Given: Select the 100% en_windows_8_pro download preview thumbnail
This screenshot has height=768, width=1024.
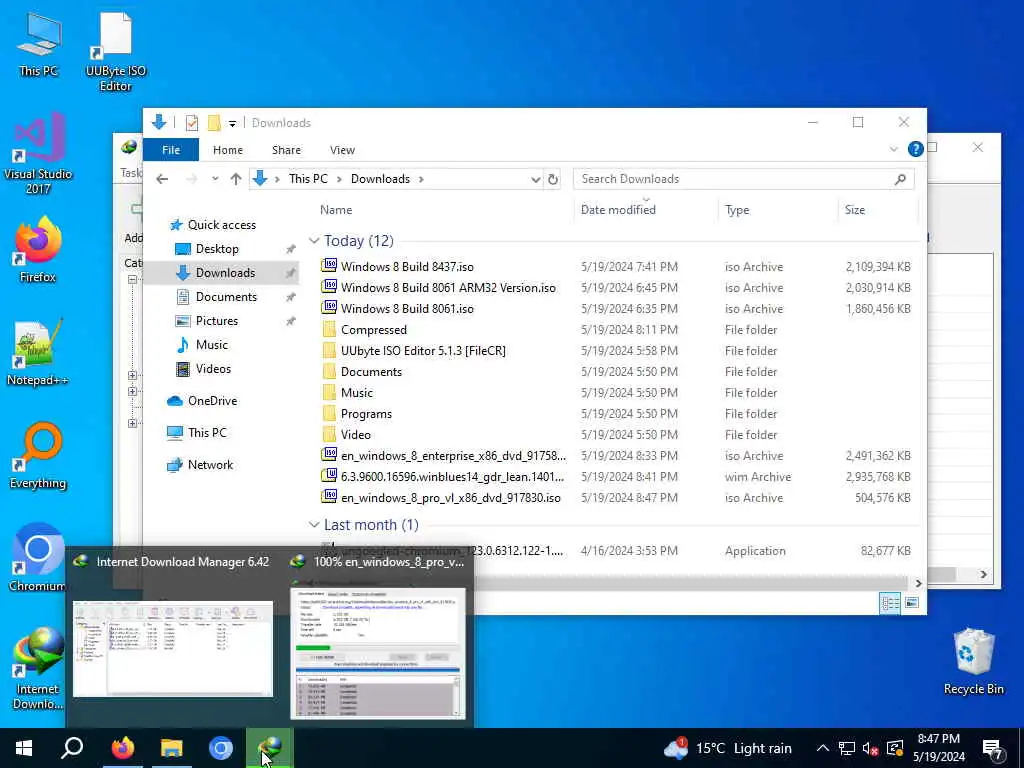Looking at the screenshot, I should tap(378, 653).
